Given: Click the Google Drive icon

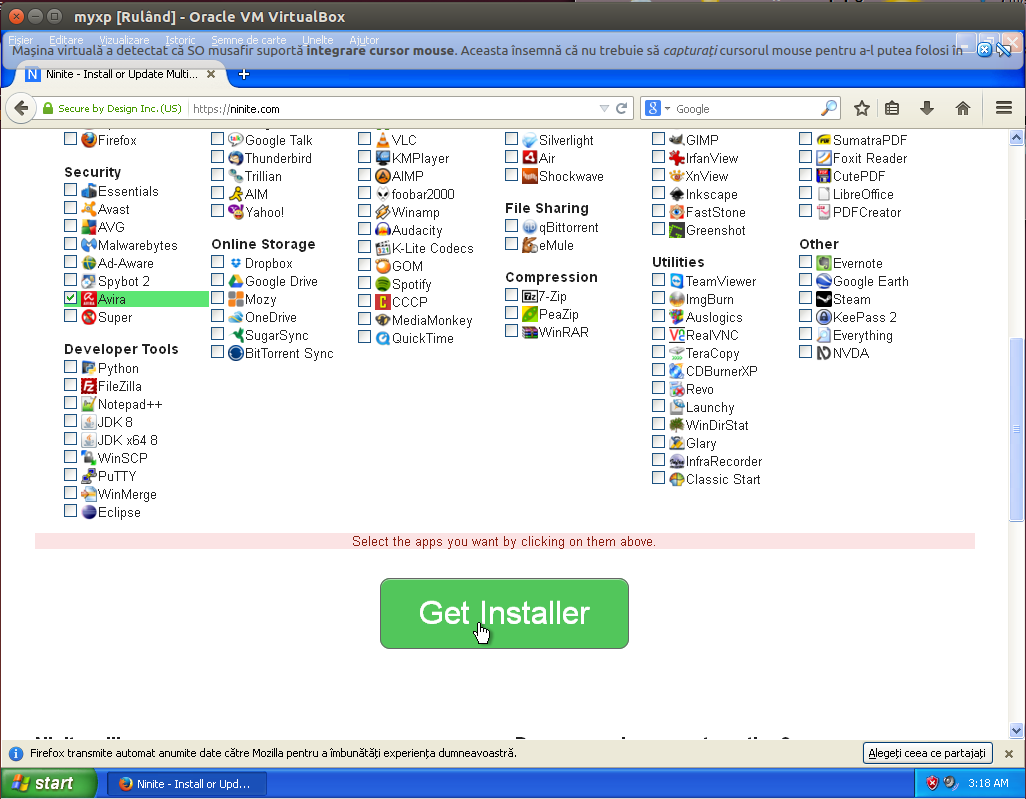Looking at the screenshot, I should 236,281.
